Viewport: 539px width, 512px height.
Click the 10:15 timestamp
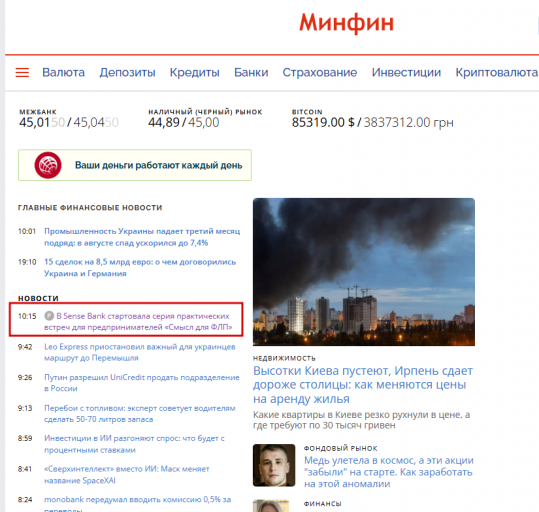27,316
